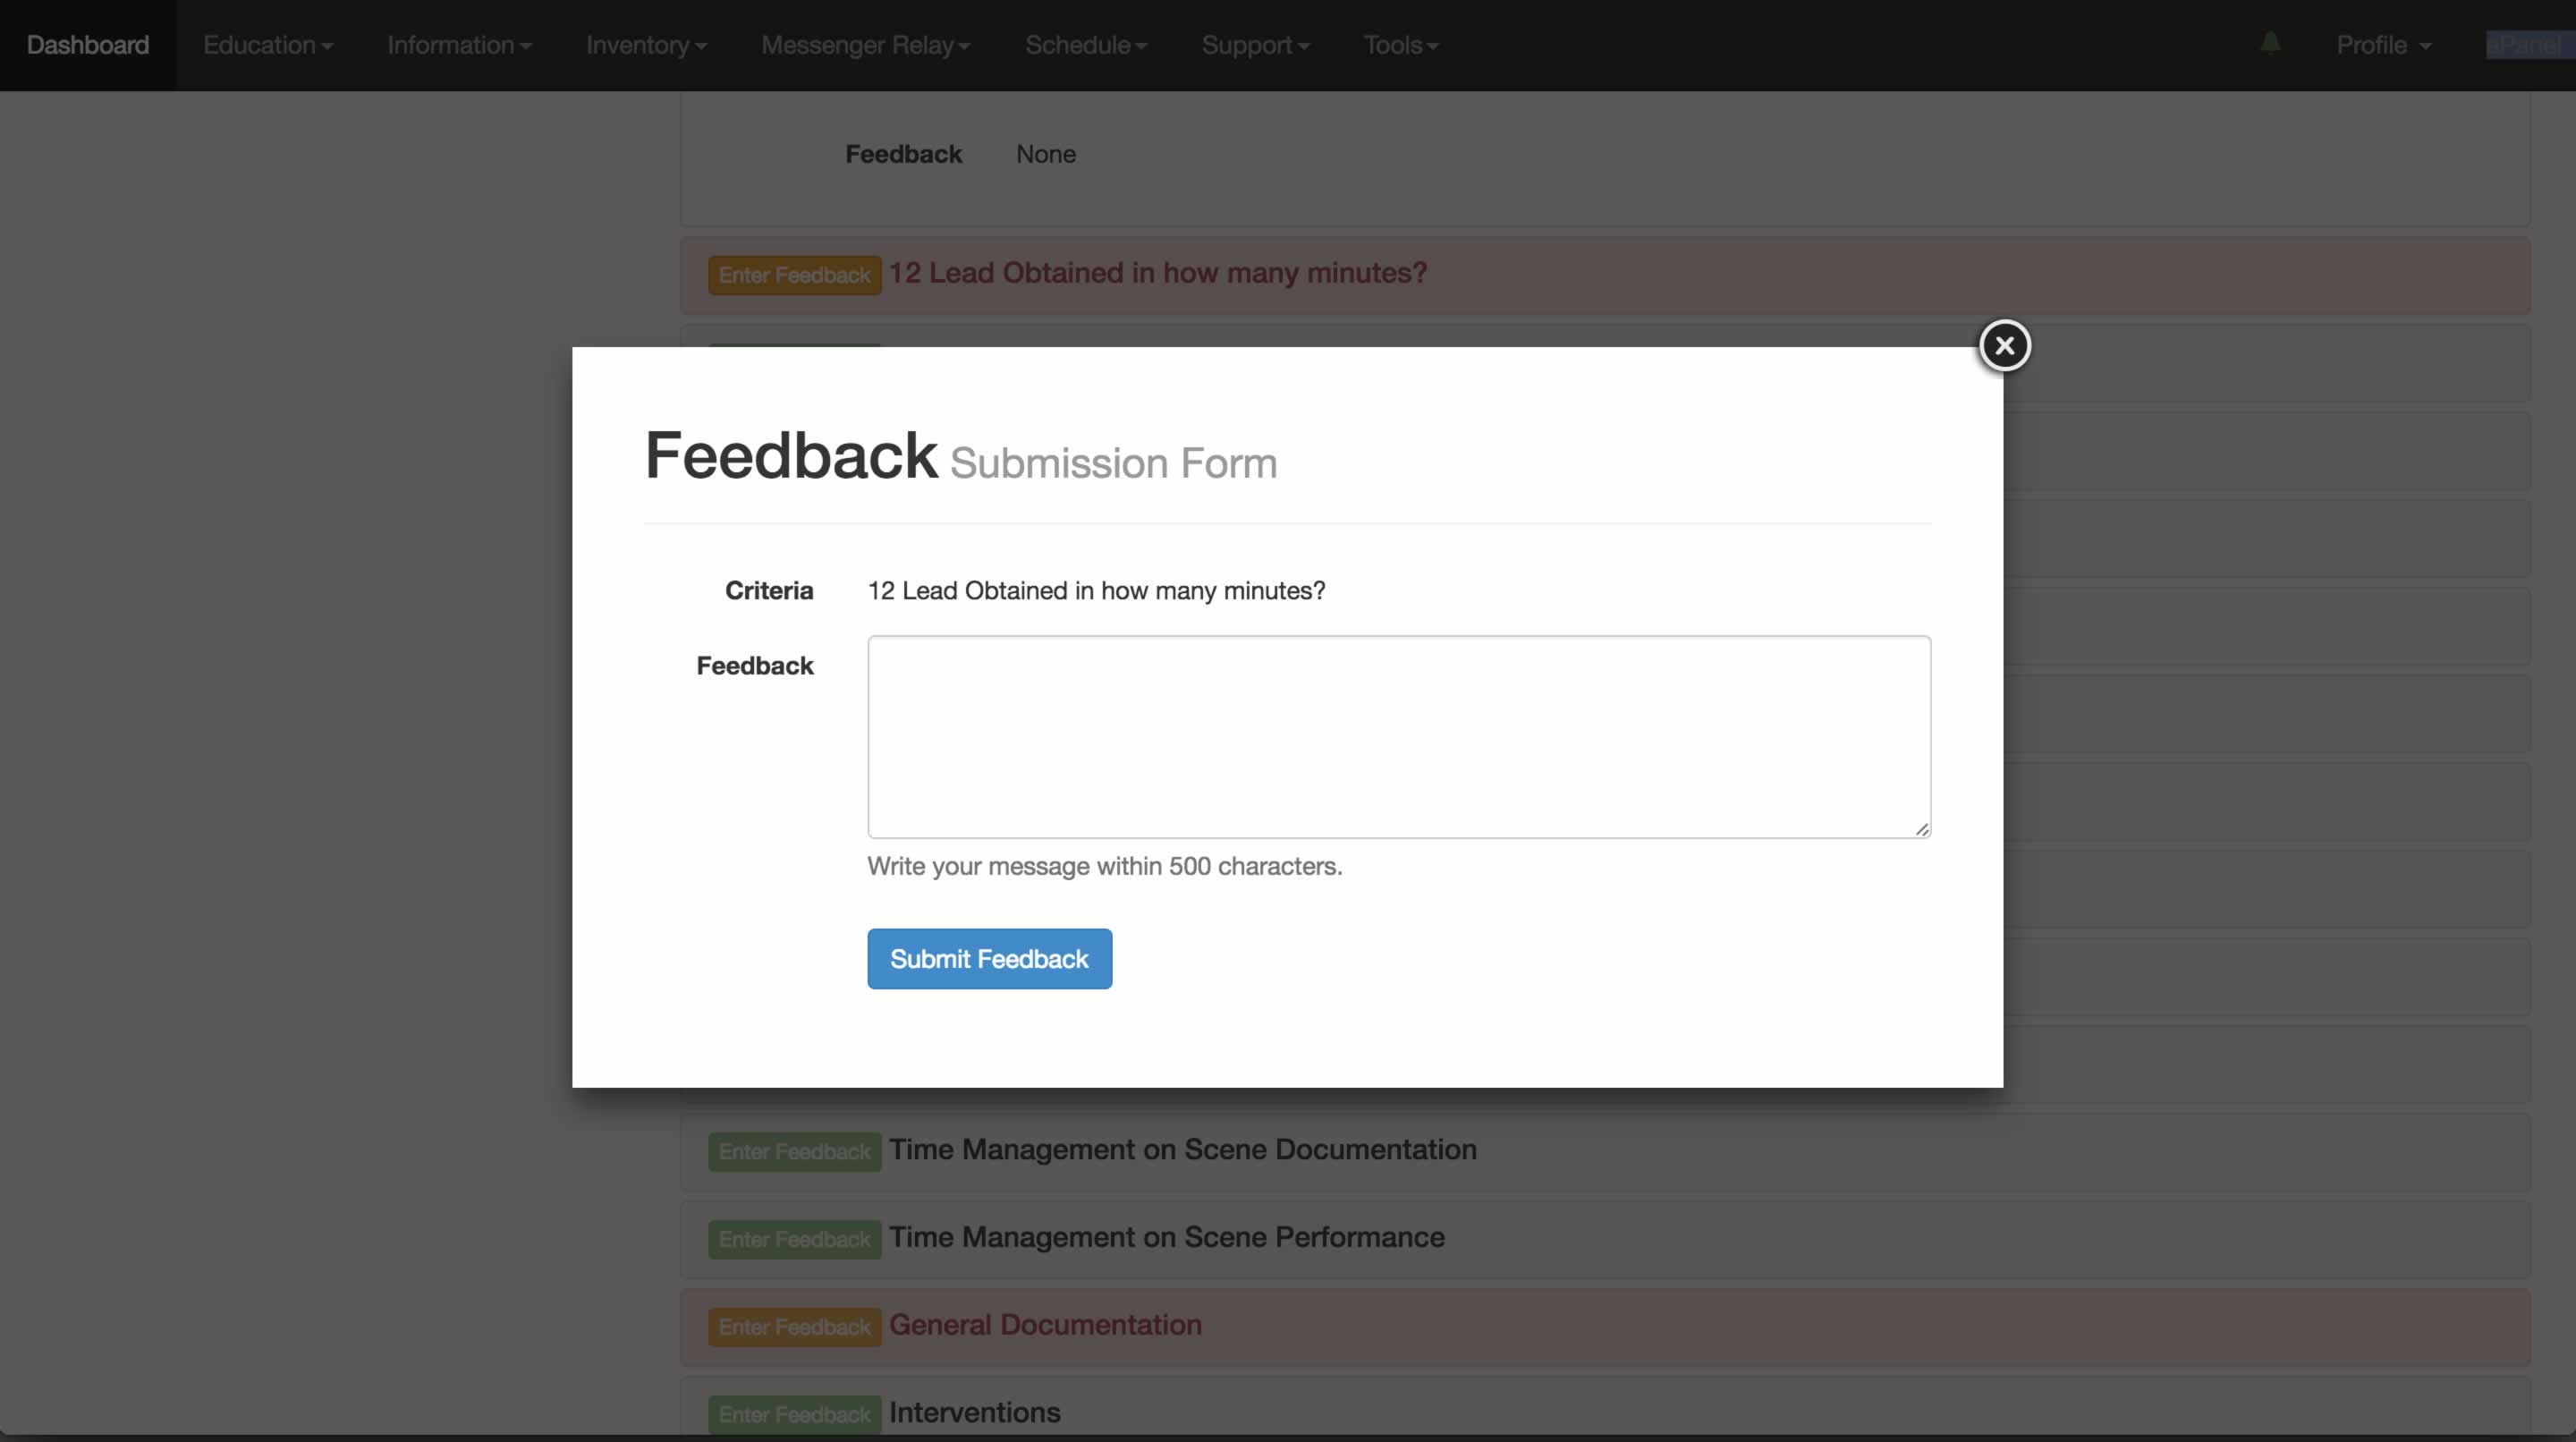Open the Schedule dropdown menu

[x=1086, y=45]
